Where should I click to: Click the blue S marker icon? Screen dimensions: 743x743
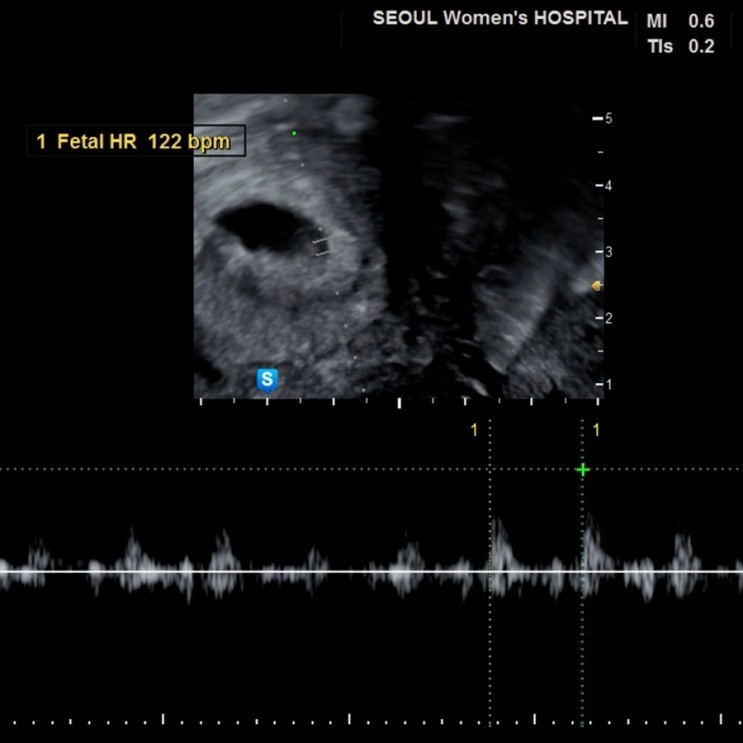(x=267, y=380)
